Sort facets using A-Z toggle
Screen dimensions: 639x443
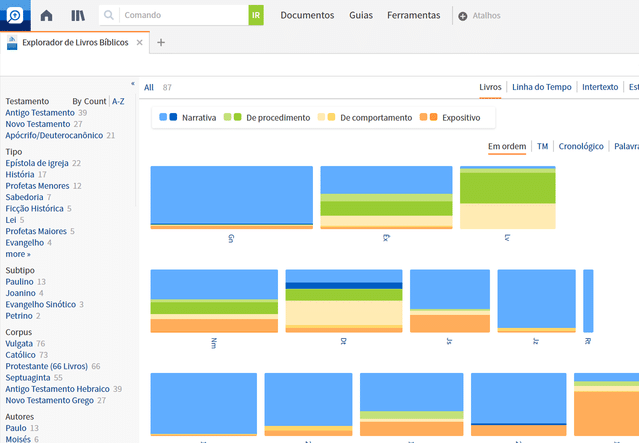coord(118,101)
